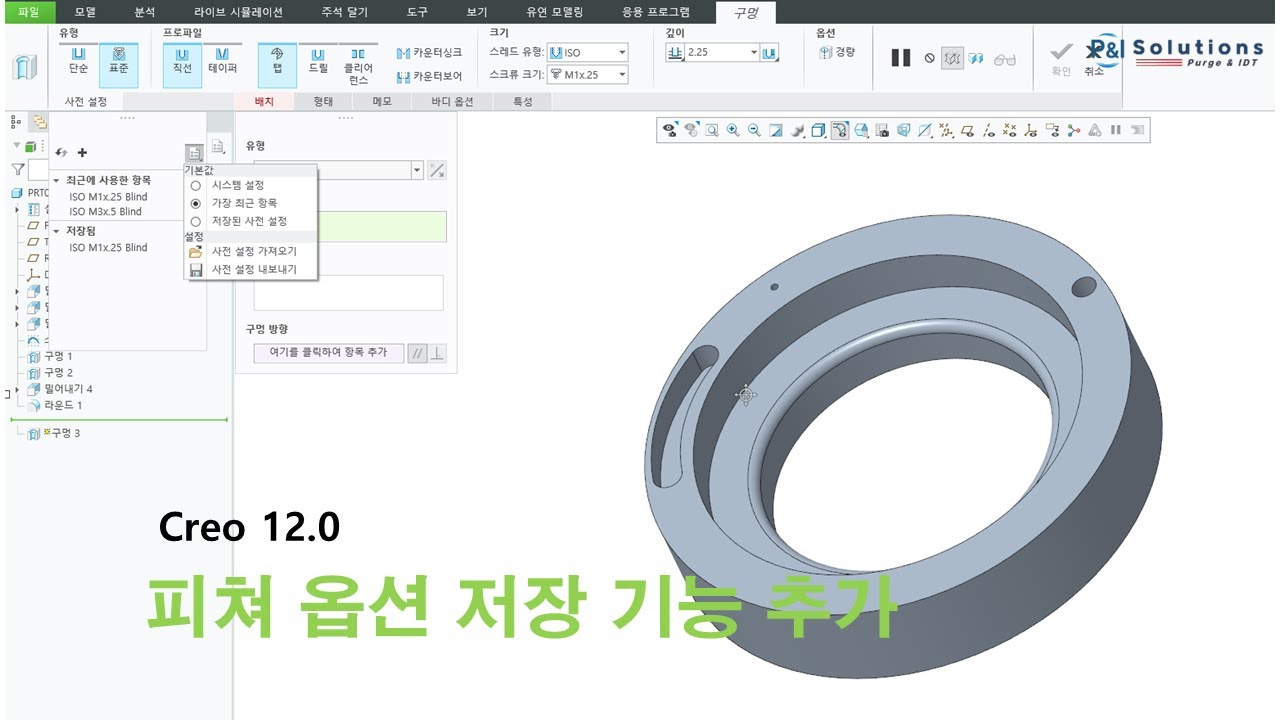Screen dimensions: 1280x720
Task: Switch to the 모델 ribbon tab
Action: pyautogui.click(x=86, y=12)
